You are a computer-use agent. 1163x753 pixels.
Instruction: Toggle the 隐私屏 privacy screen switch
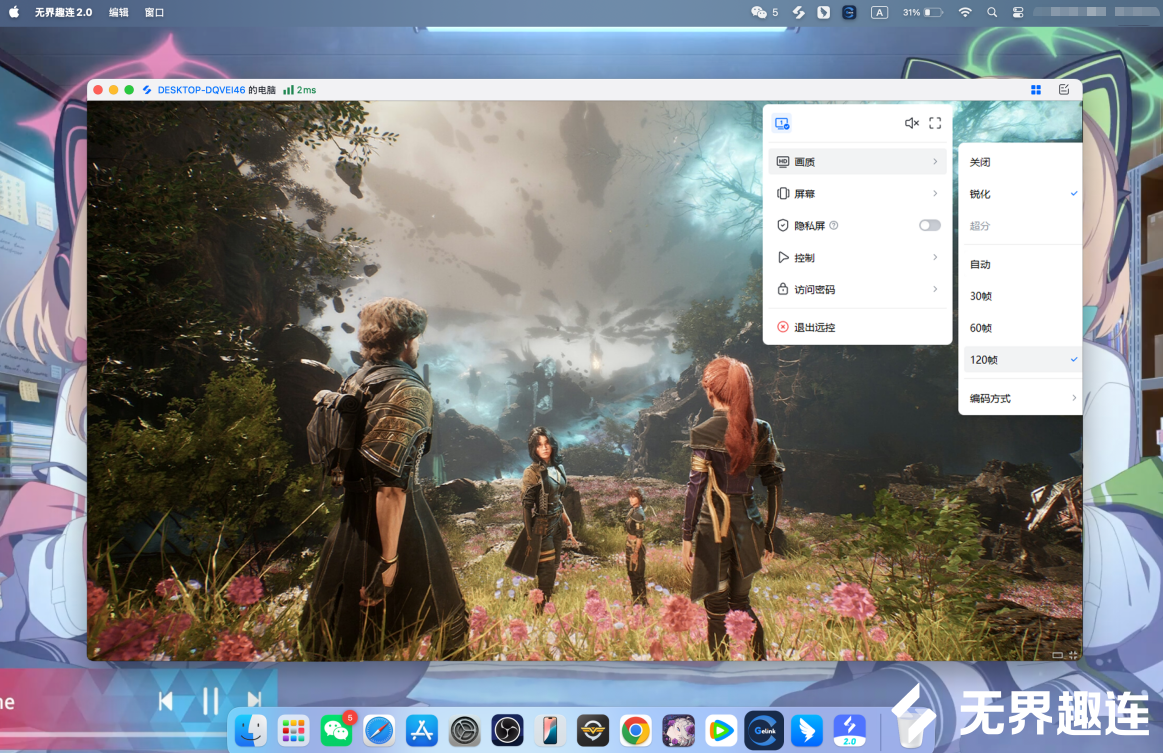coord(929,226)
